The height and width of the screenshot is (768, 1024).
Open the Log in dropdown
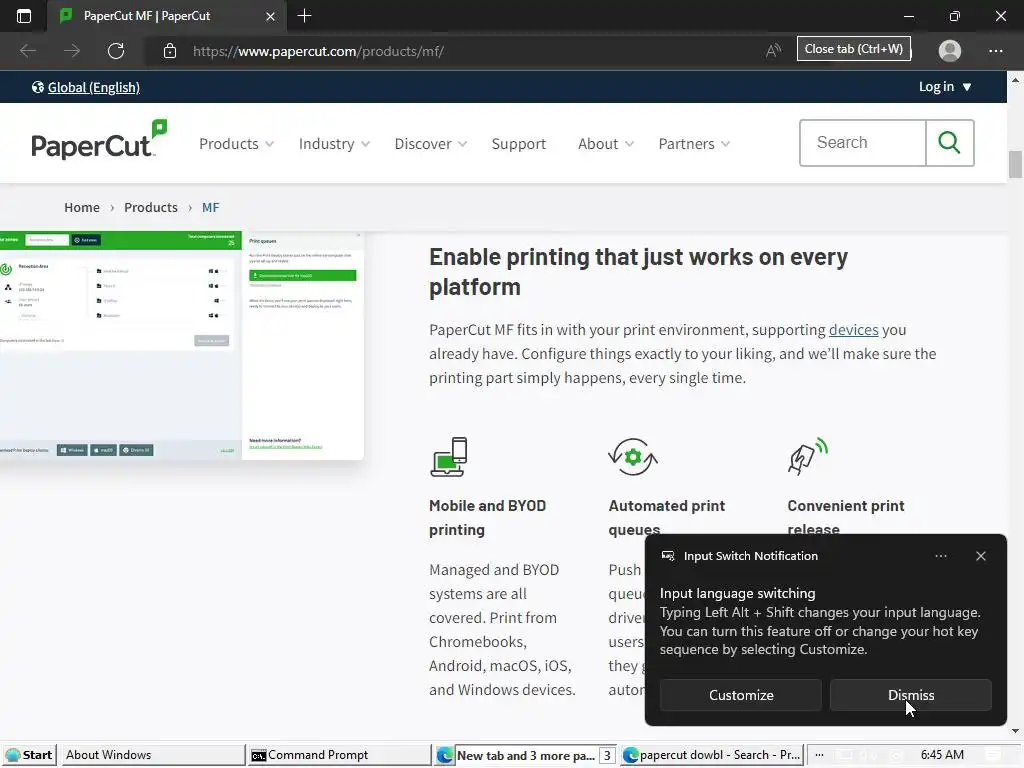[x=946, y=87]
